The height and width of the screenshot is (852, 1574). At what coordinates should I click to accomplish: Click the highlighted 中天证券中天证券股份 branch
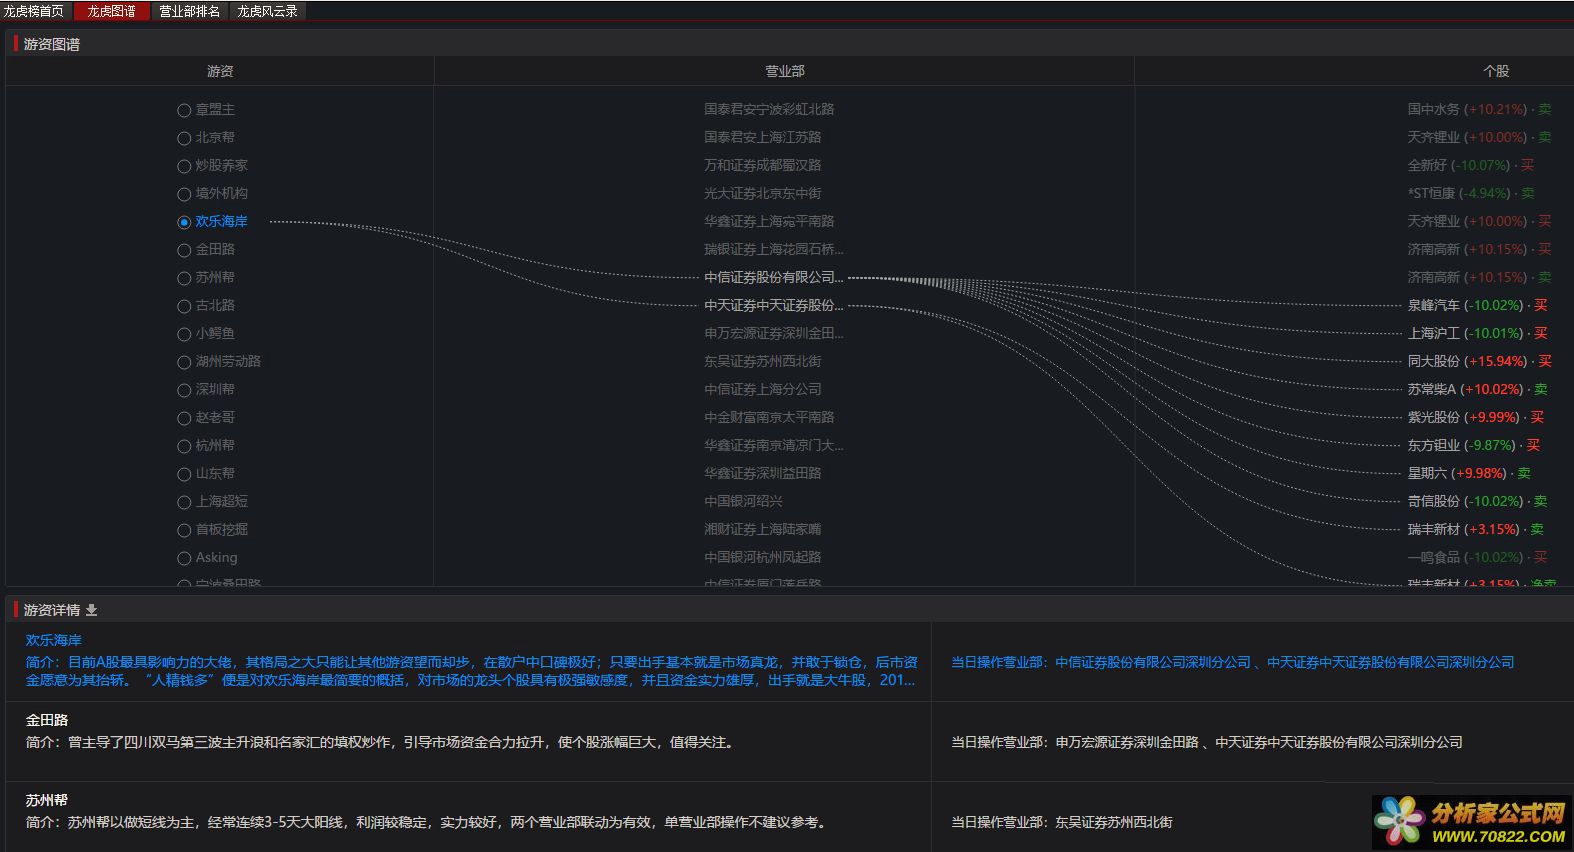pyautogui.click(x=774, y=305)
